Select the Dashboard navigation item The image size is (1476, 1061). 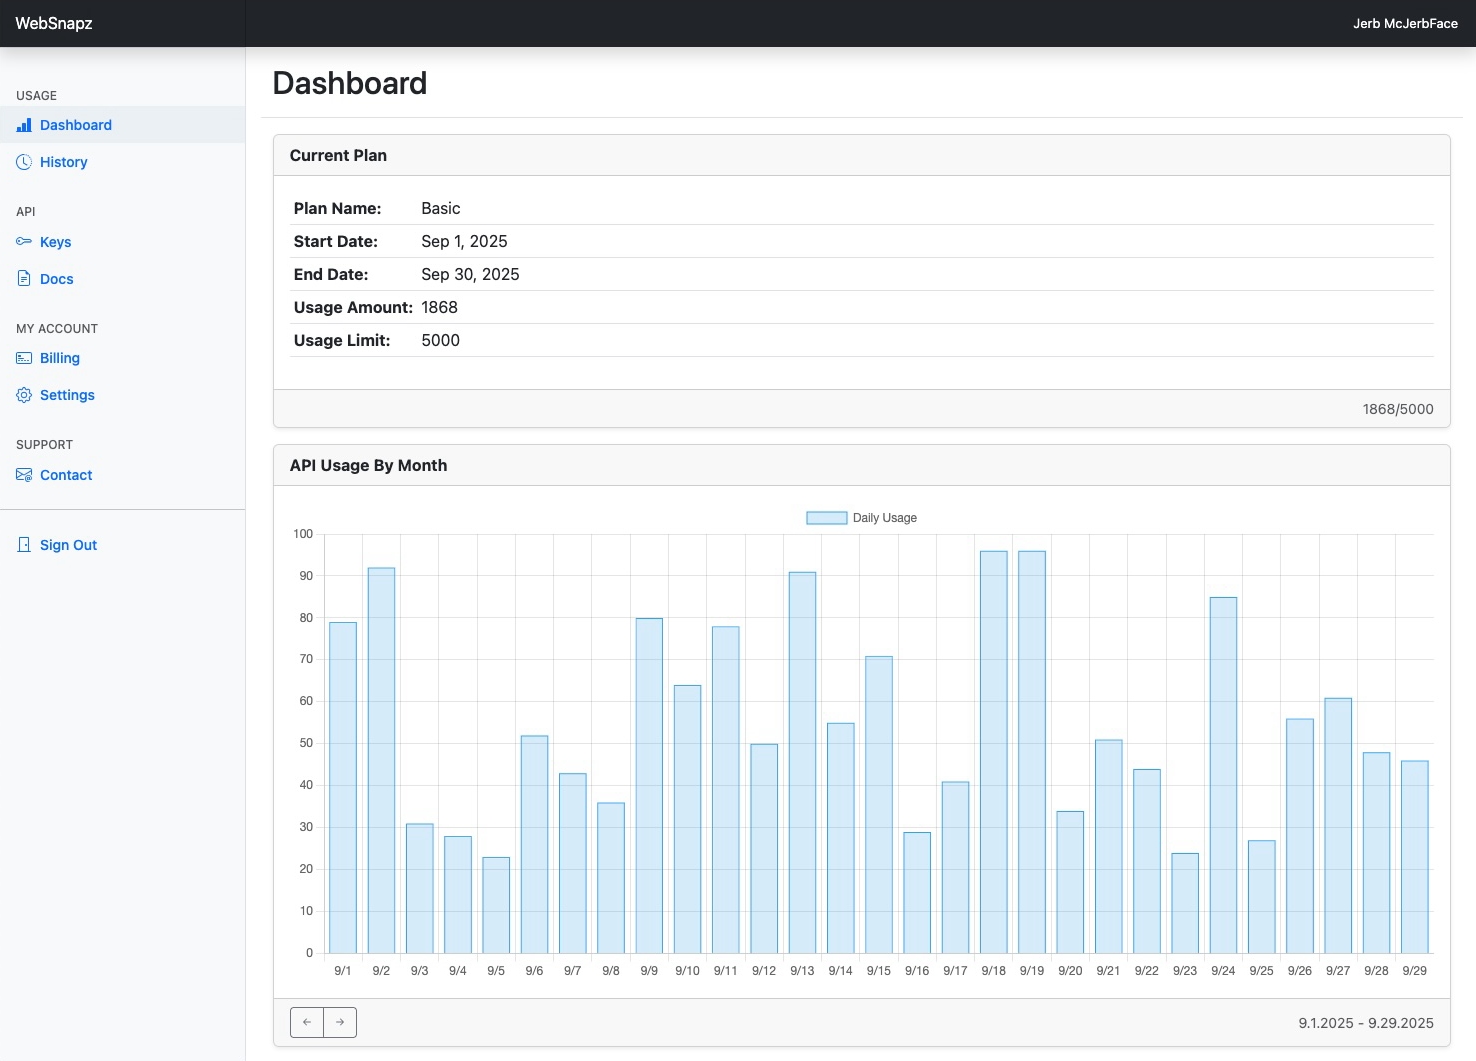(75, 125)
